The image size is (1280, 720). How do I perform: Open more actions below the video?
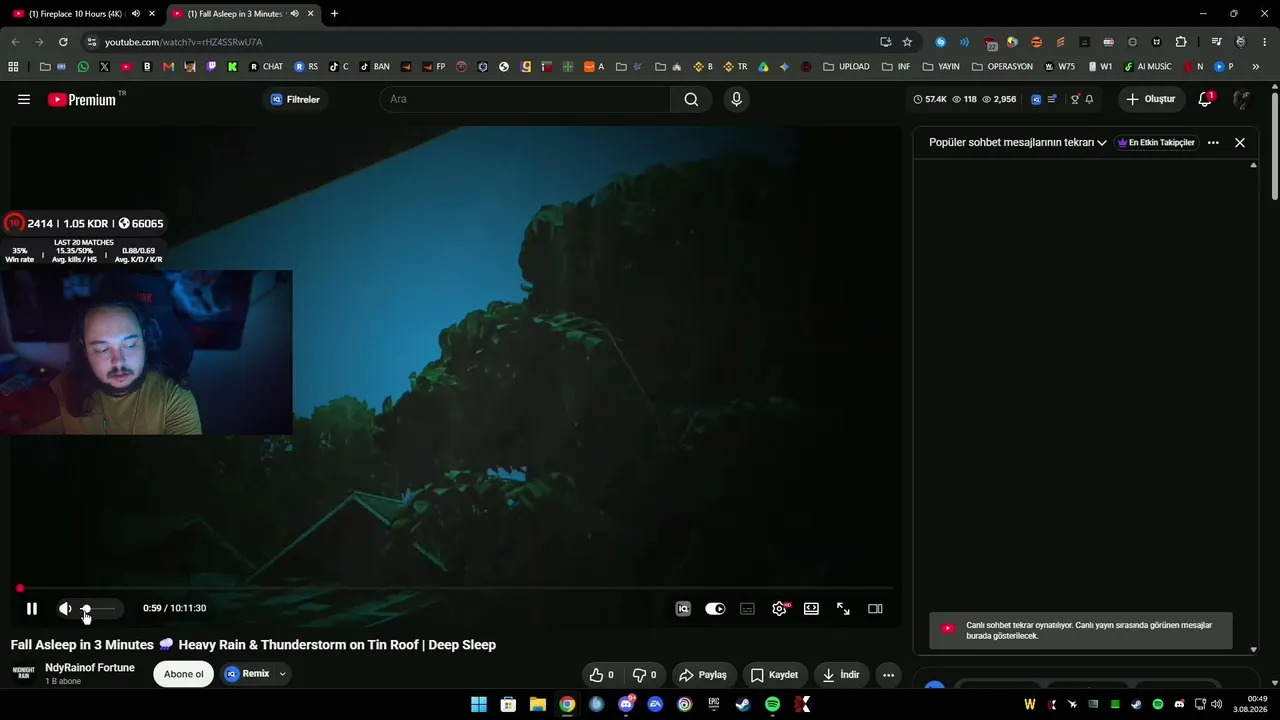[888, 675]
